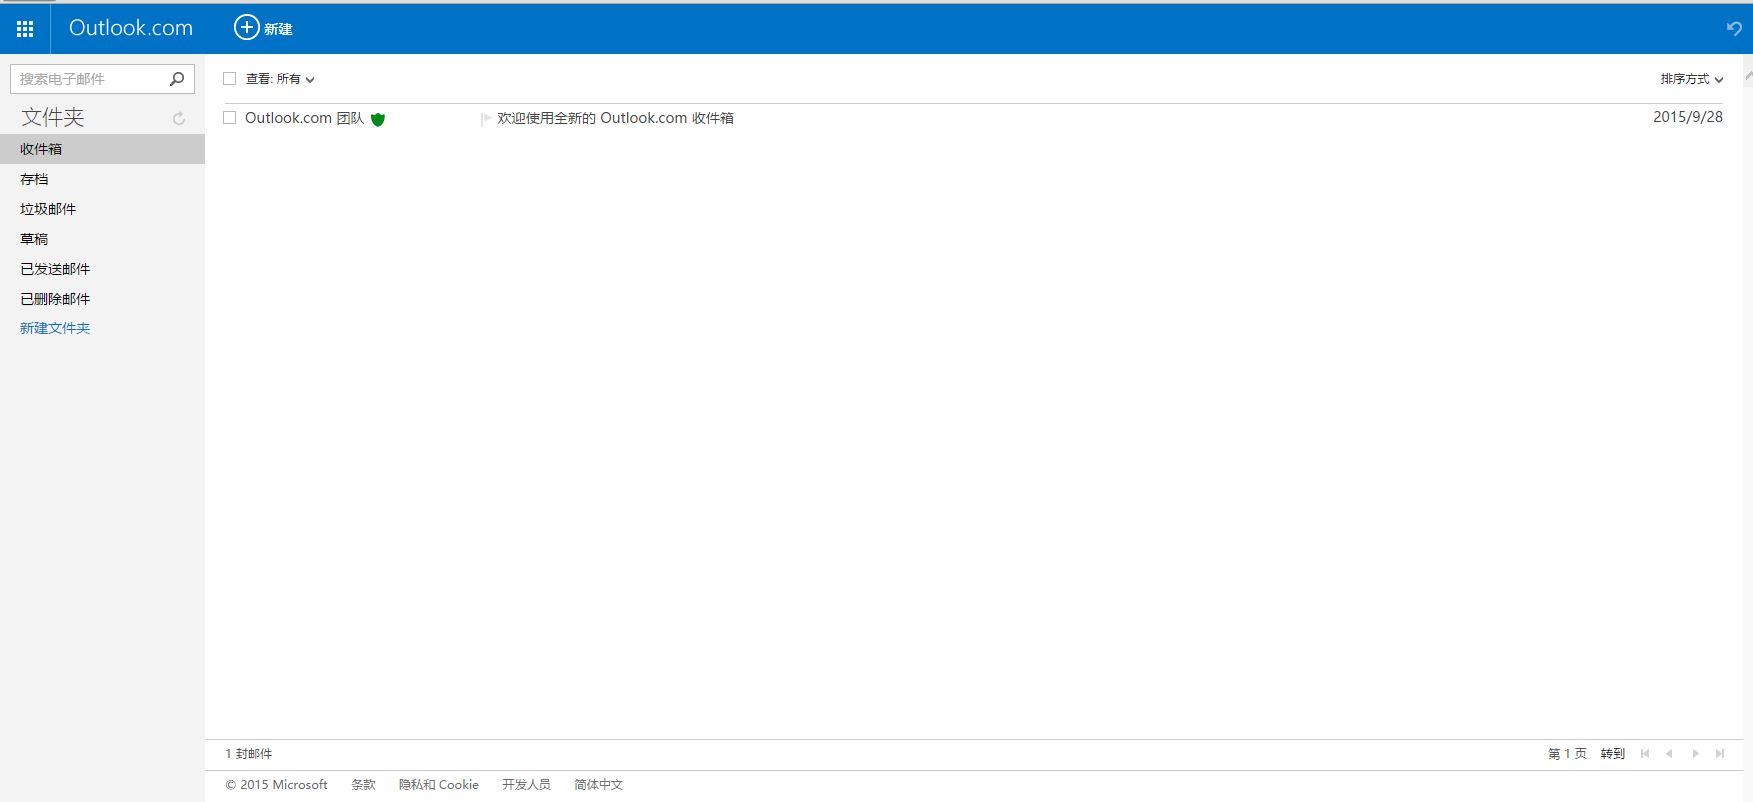
Task: Click the green trusted sender shield icon
Action: tap(378, 119)
